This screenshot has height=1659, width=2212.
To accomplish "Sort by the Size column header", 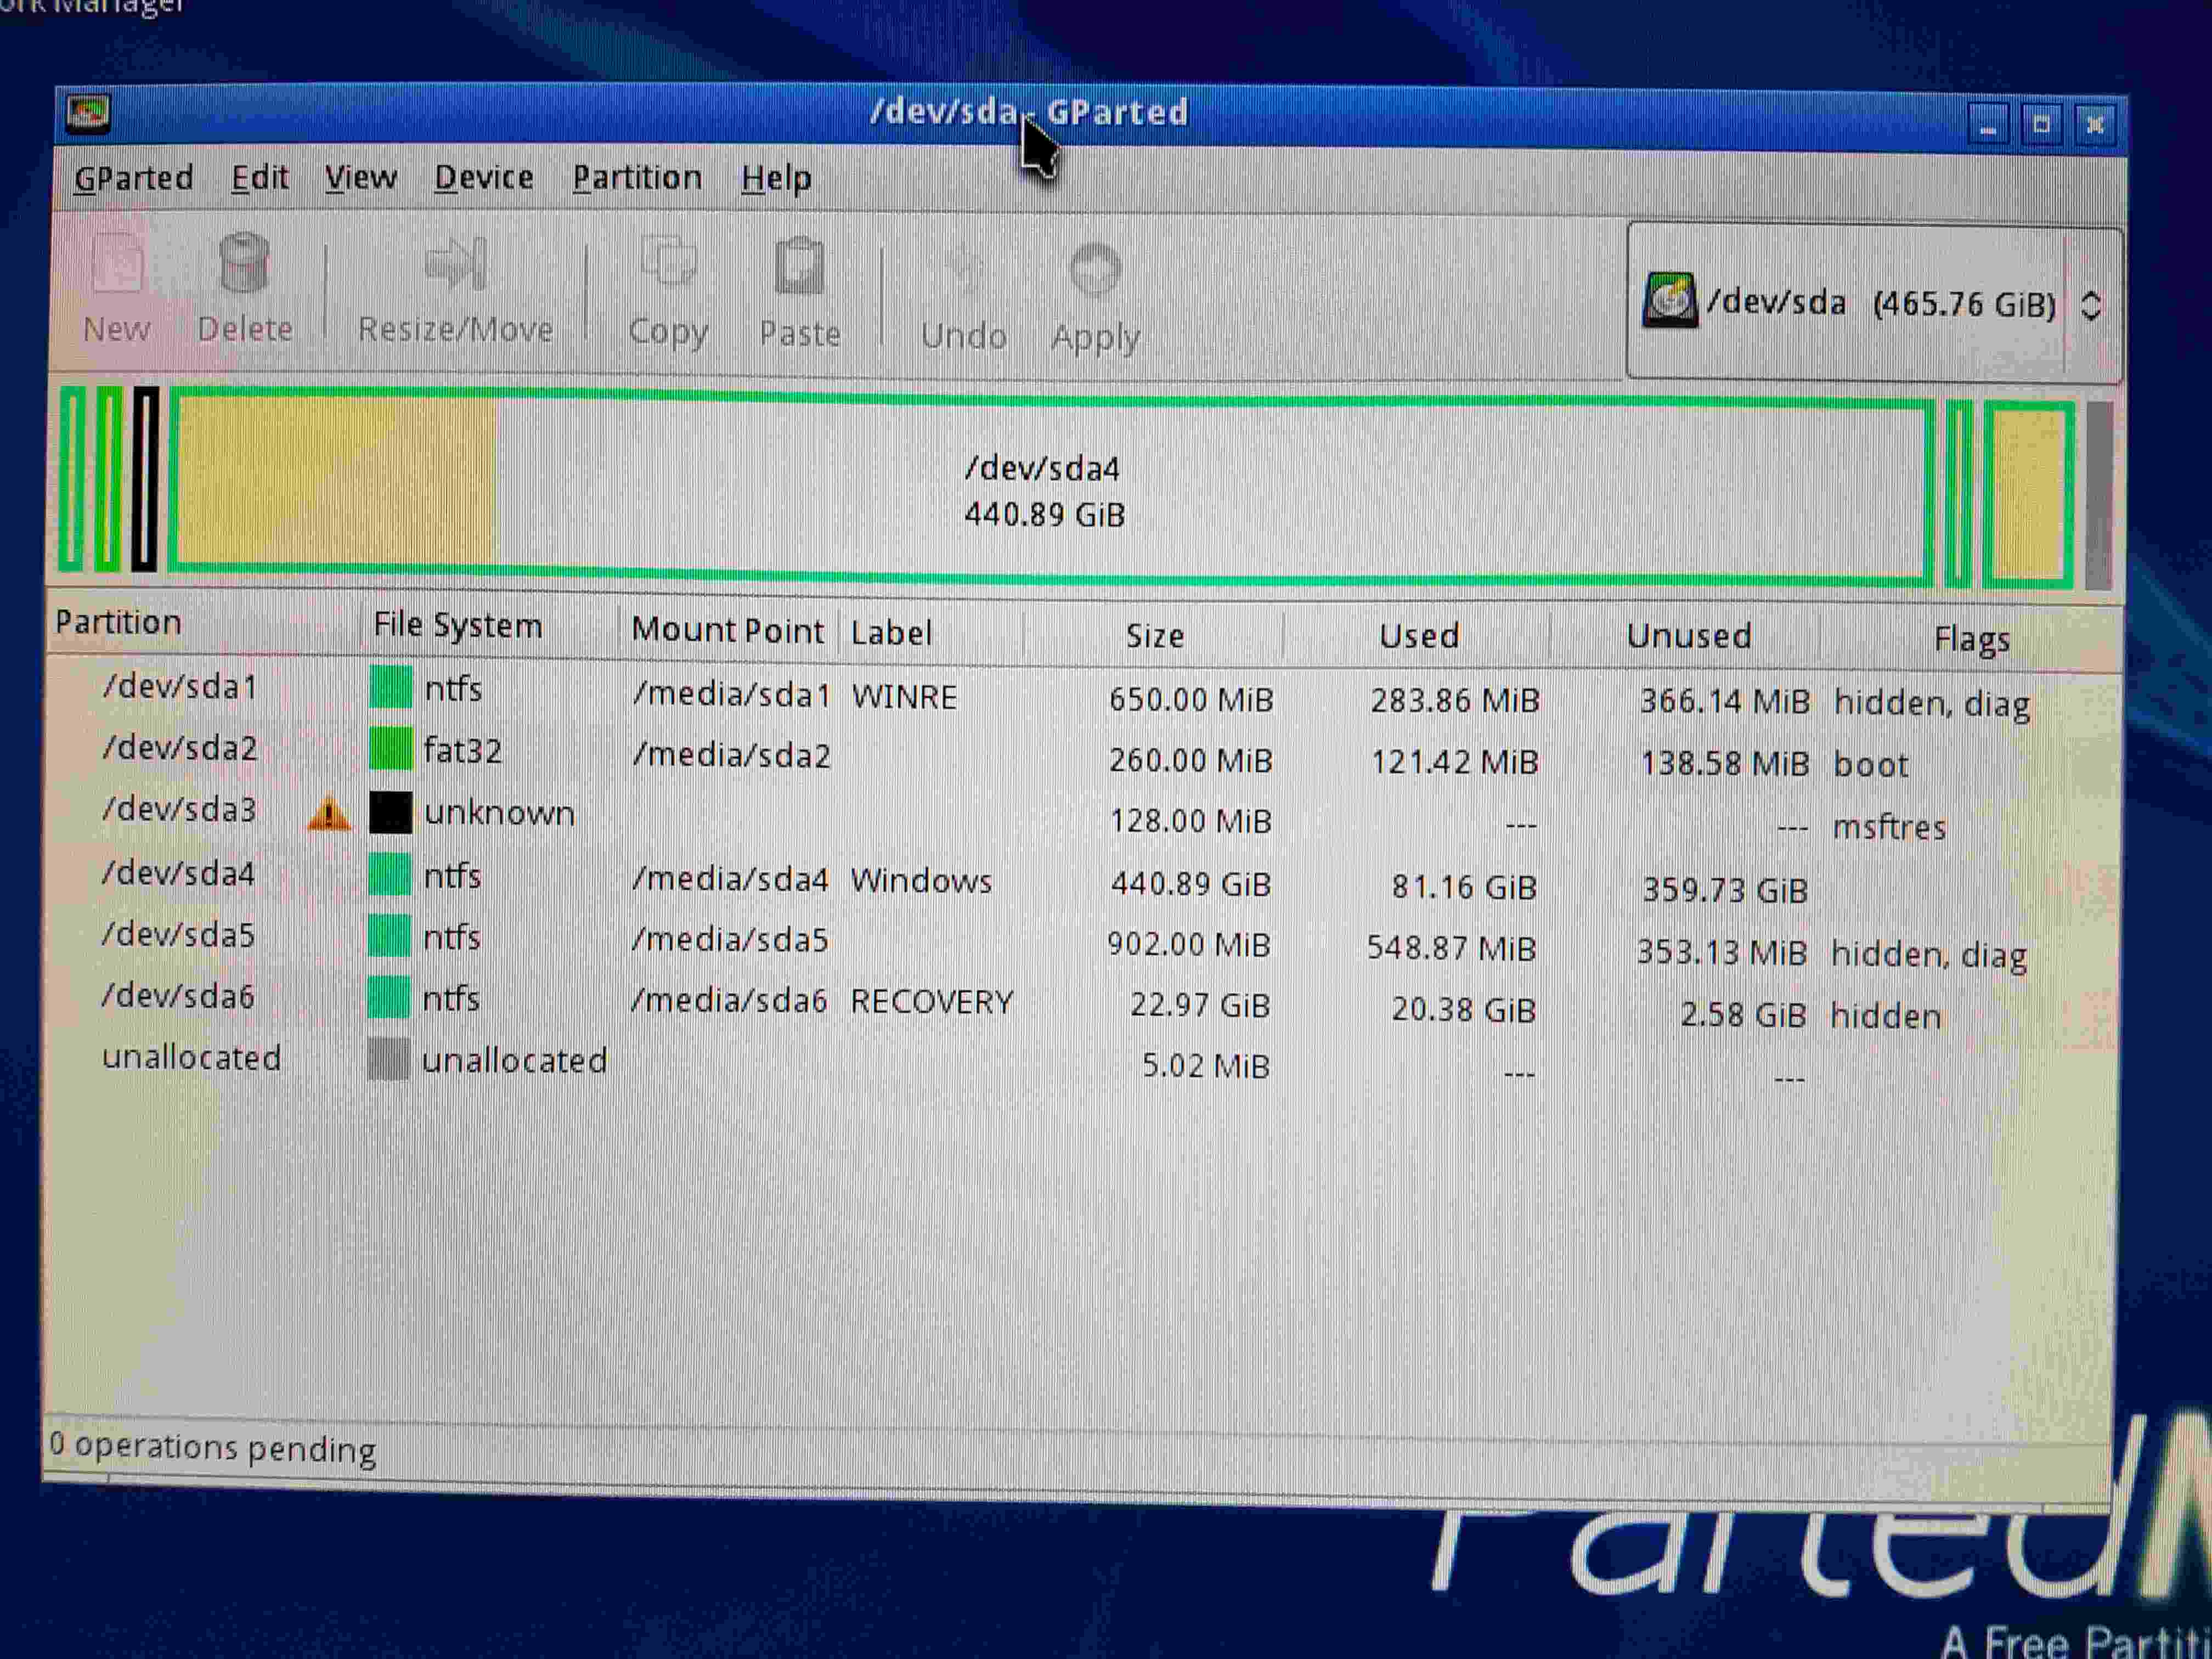I will coord(1154,635).
